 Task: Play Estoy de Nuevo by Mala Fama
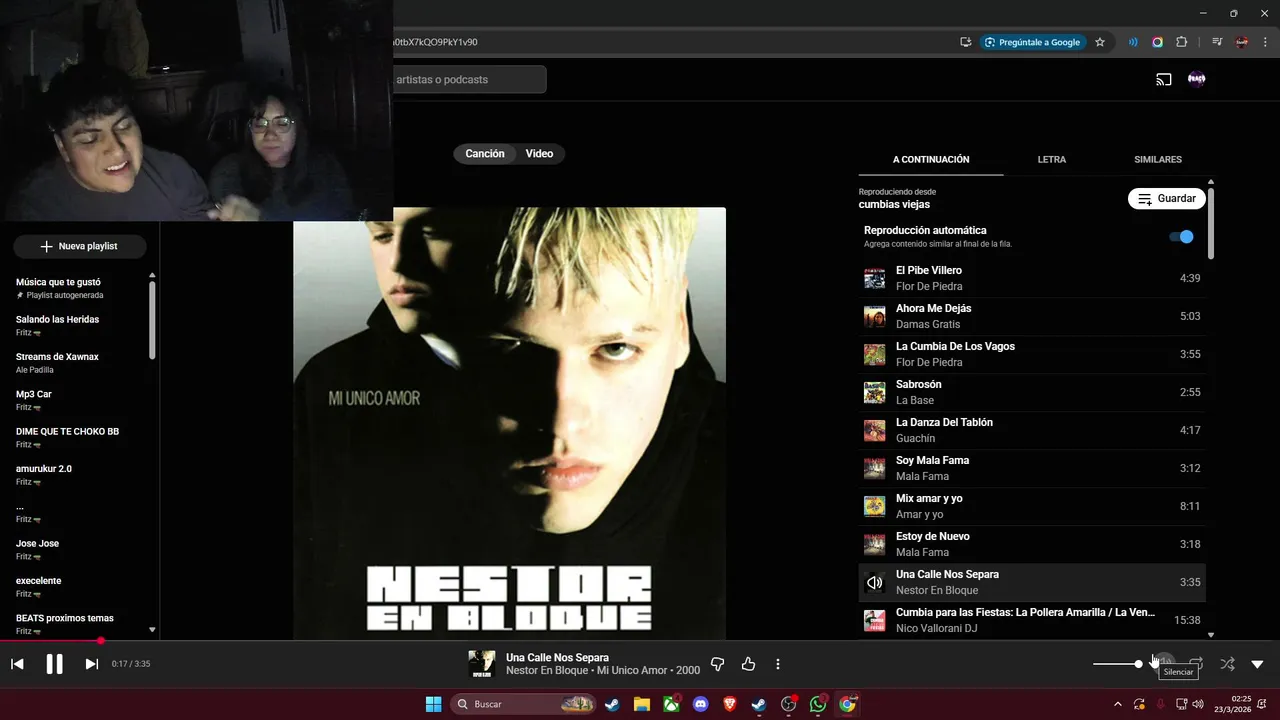point(1032,544)
